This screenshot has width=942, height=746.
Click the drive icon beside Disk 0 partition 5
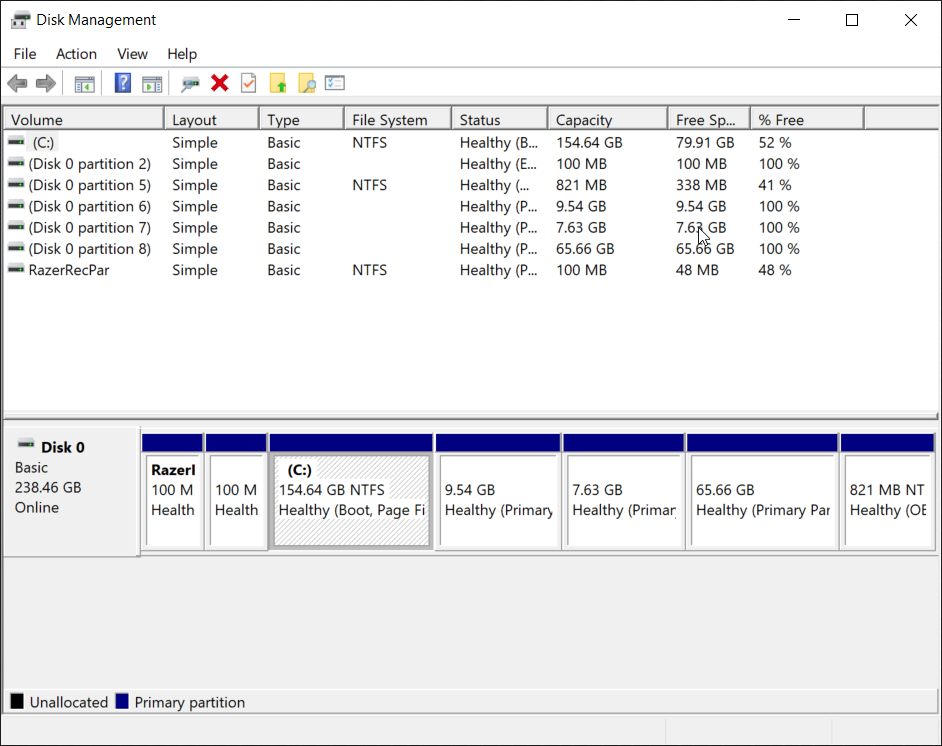pos(16,184)
